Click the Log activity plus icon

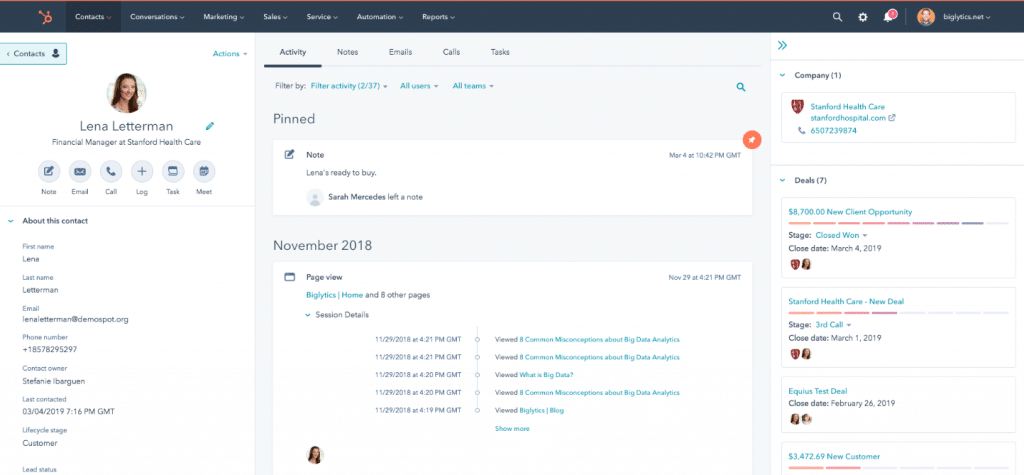click(x=142, y=171)
